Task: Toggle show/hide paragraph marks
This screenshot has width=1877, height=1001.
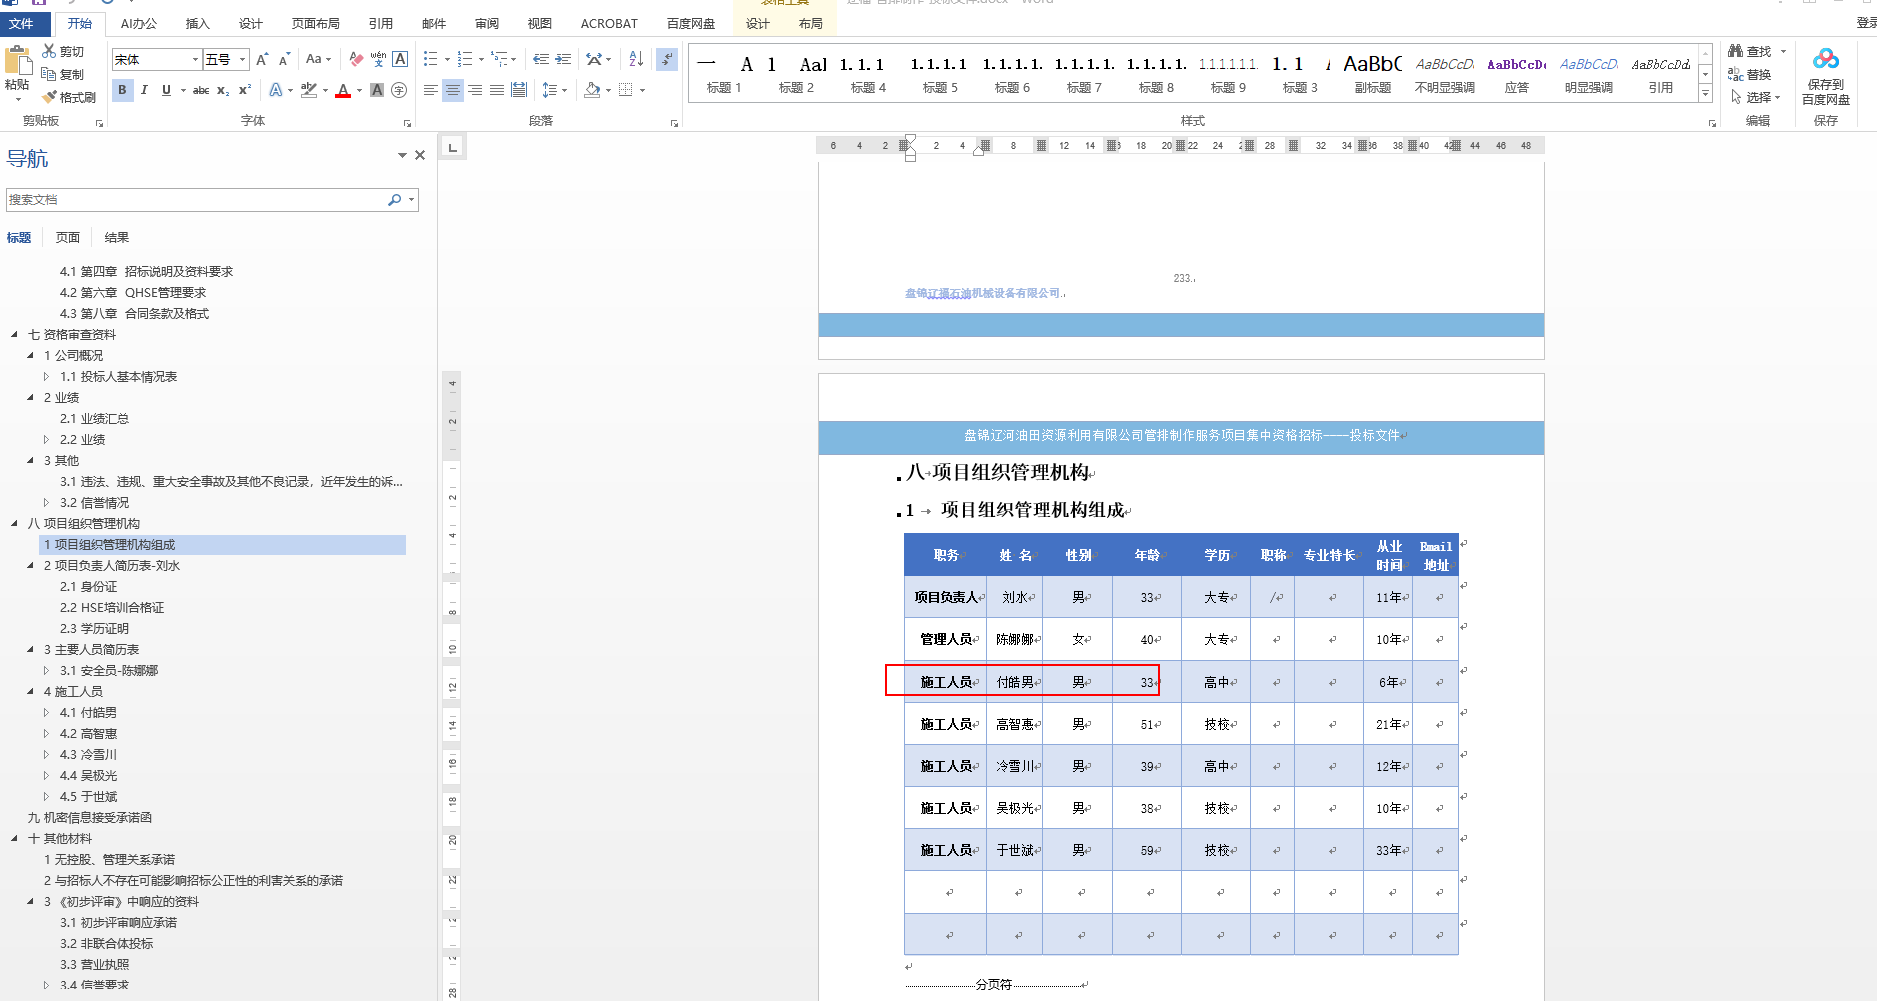Action: [x=667, y=60]
